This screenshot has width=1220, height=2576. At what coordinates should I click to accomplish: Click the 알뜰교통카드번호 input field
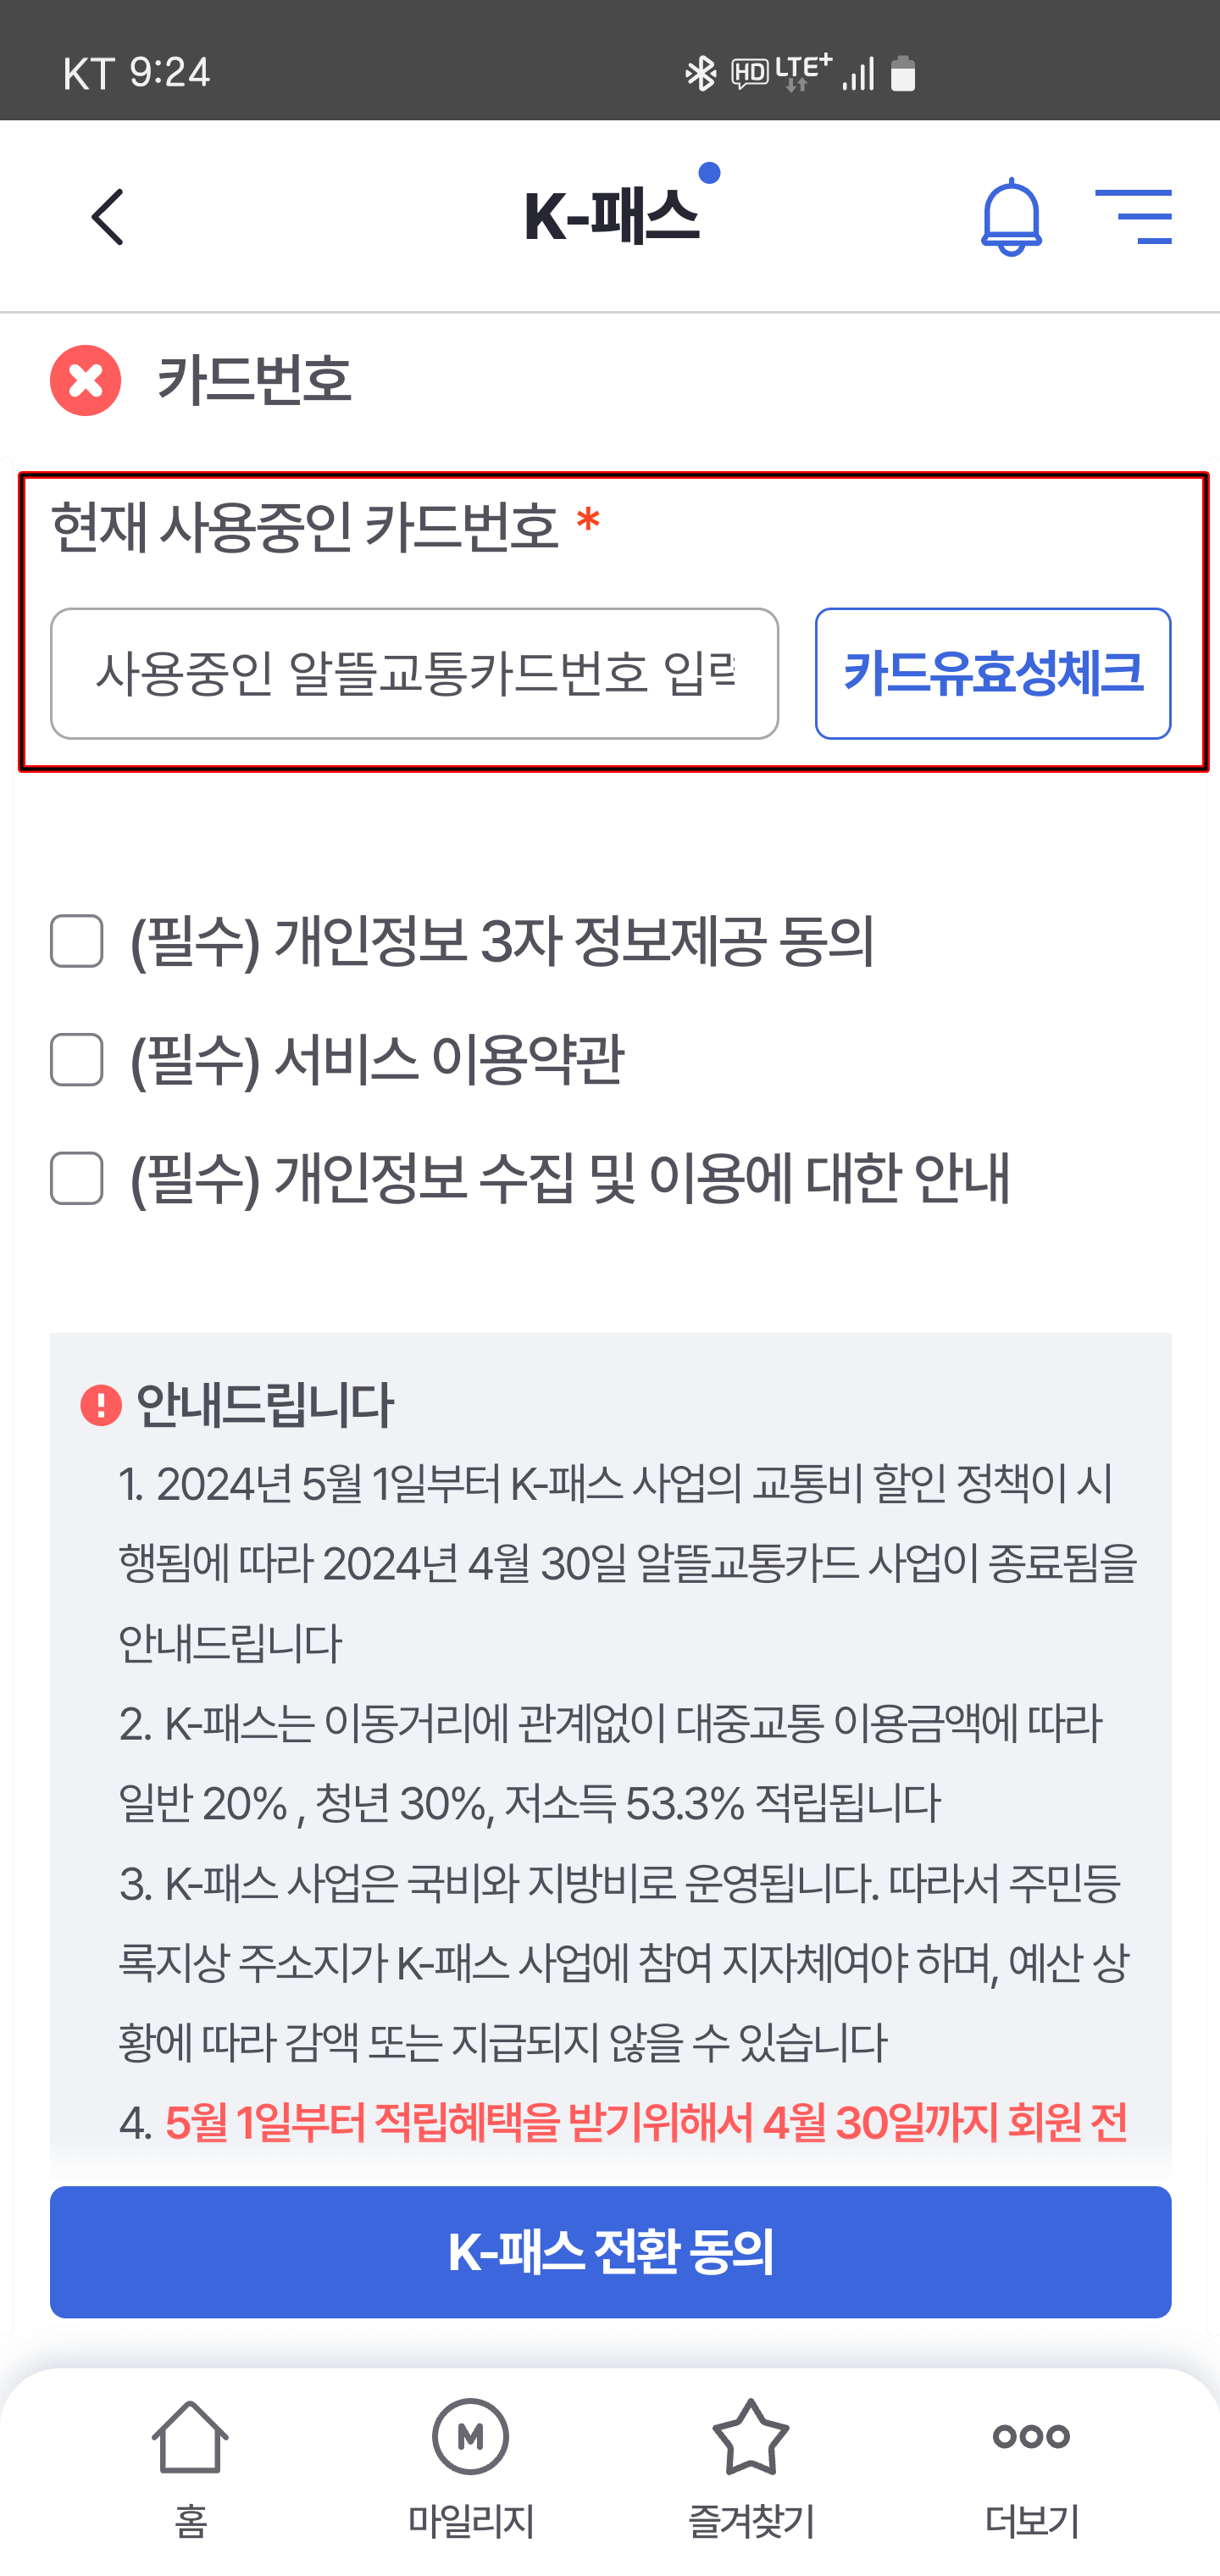pyautogui.click(x=416, y=674)
